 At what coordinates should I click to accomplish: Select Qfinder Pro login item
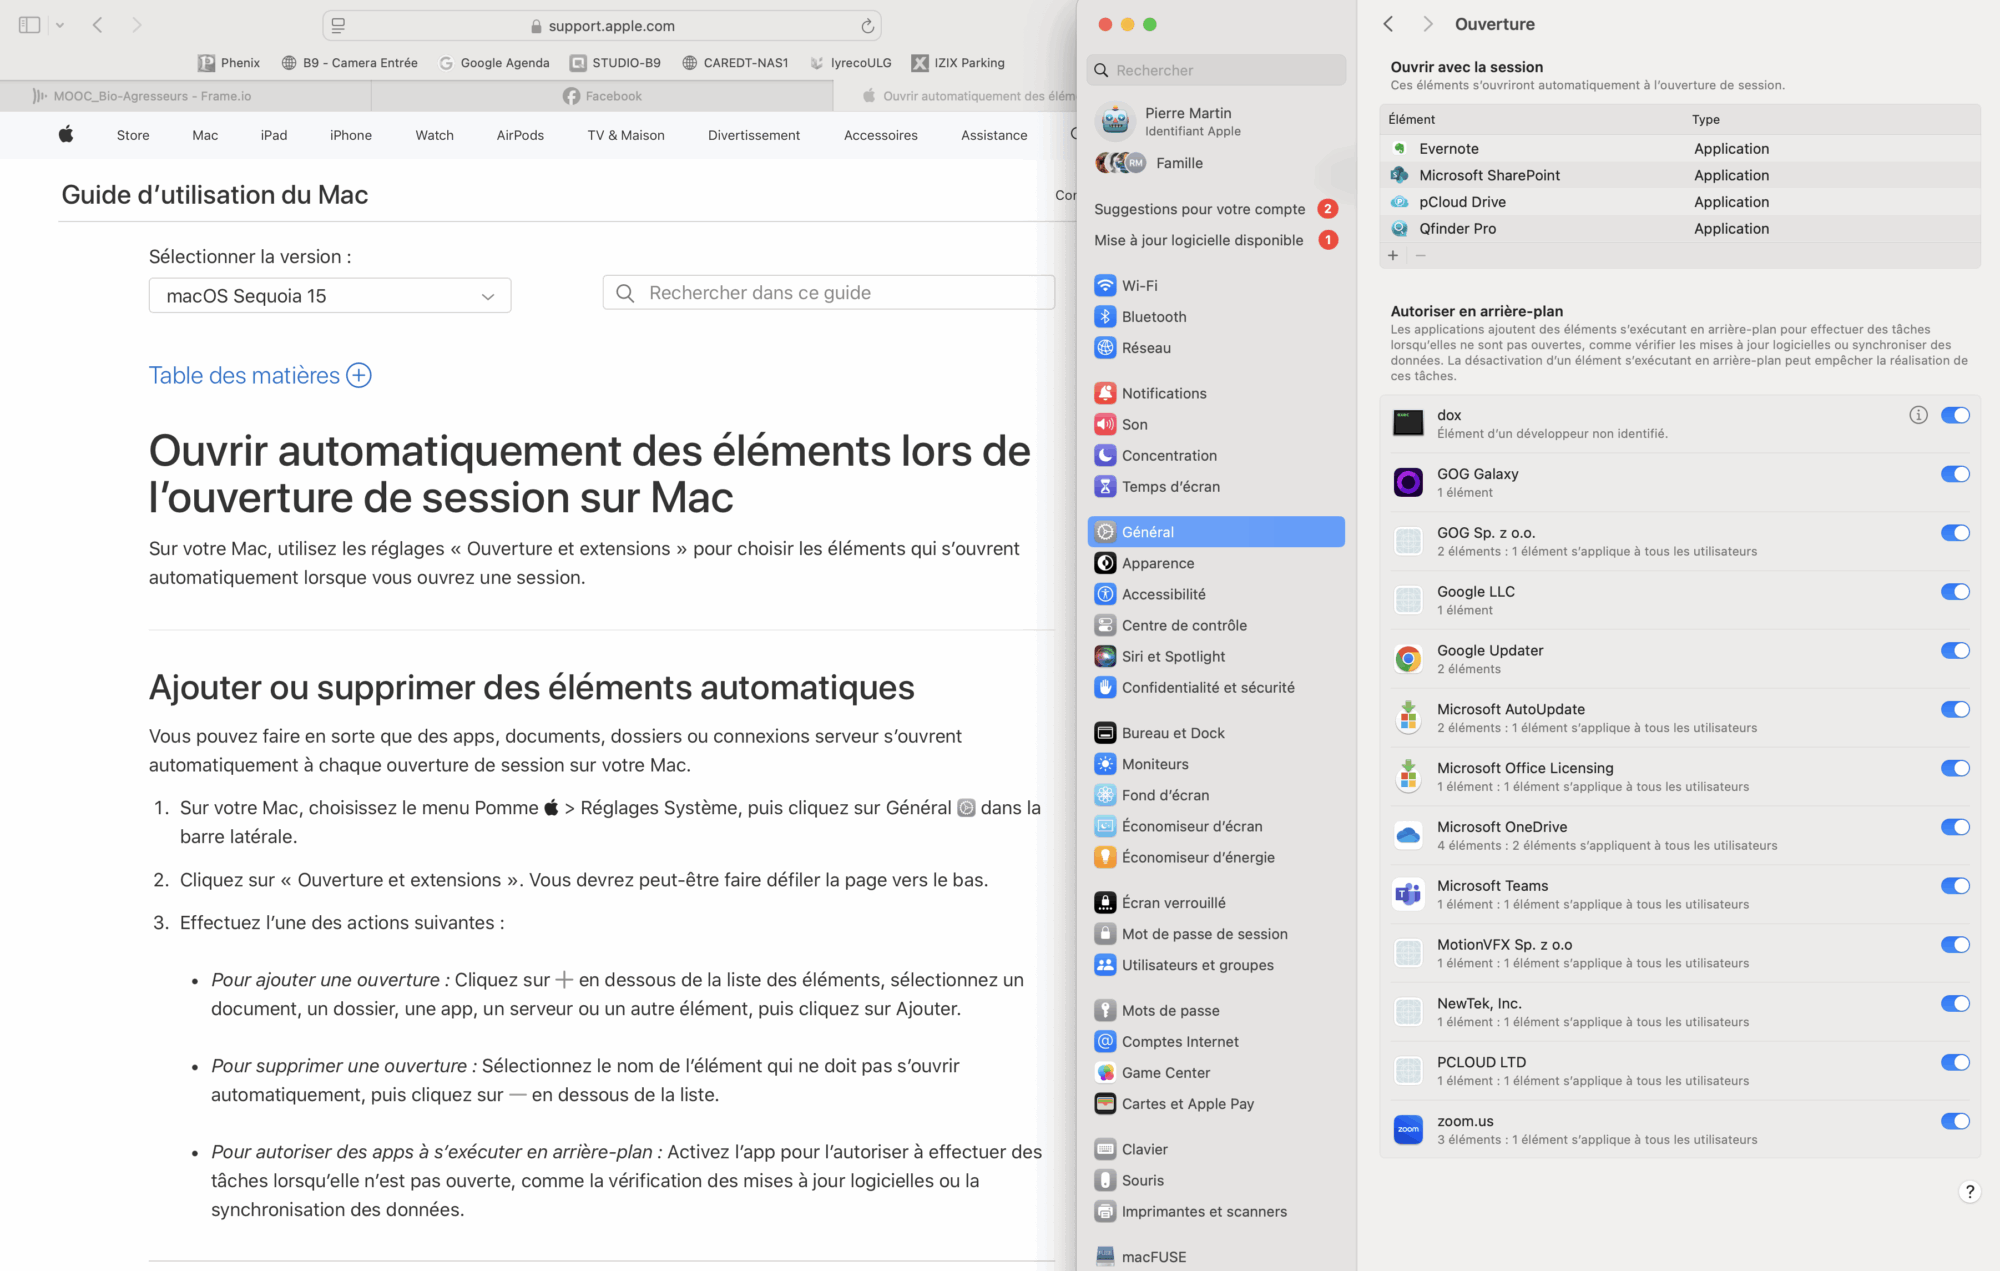point(1680,229)
